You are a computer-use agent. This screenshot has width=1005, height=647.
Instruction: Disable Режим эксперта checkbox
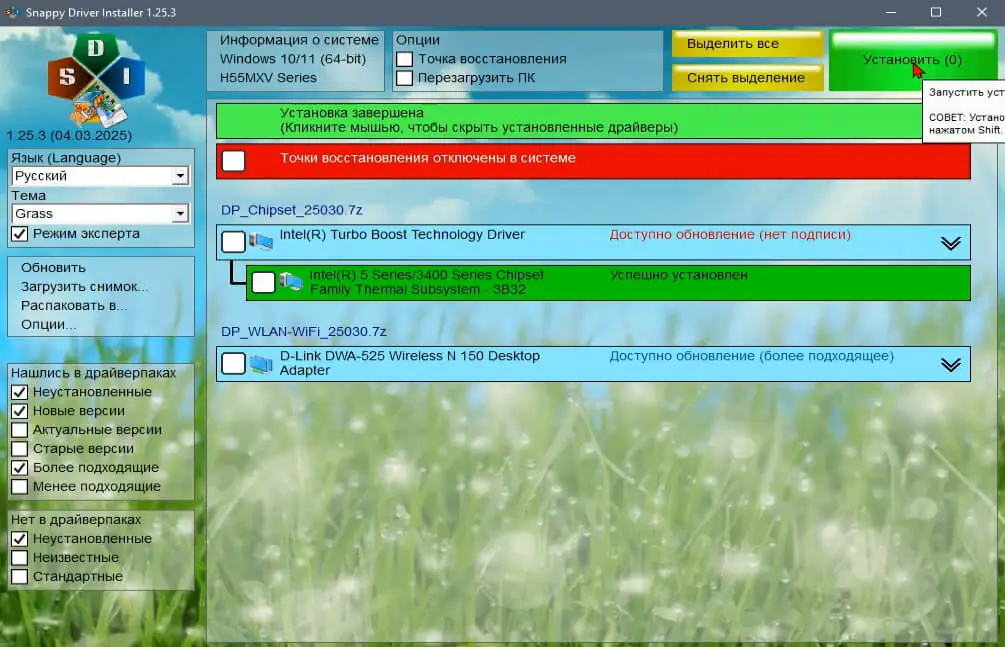tap(20, 234)
